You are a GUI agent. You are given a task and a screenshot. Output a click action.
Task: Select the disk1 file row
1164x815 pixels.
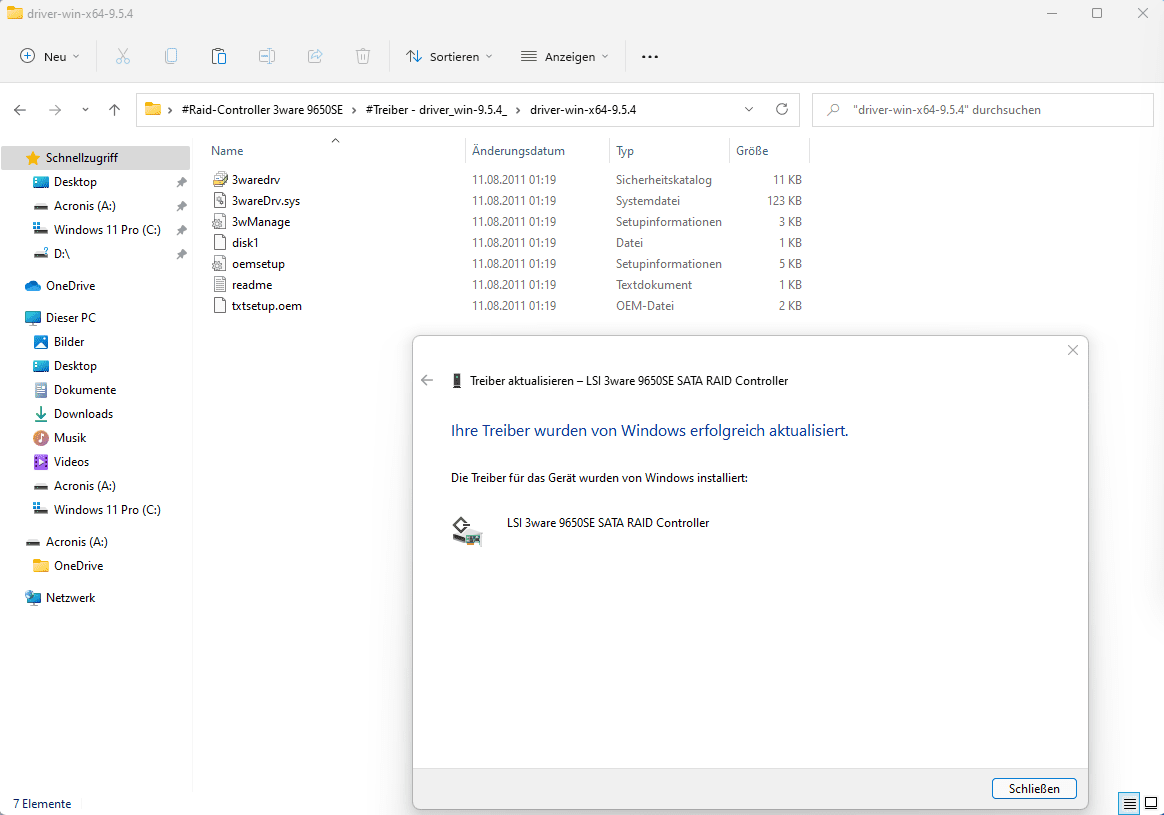507,243
